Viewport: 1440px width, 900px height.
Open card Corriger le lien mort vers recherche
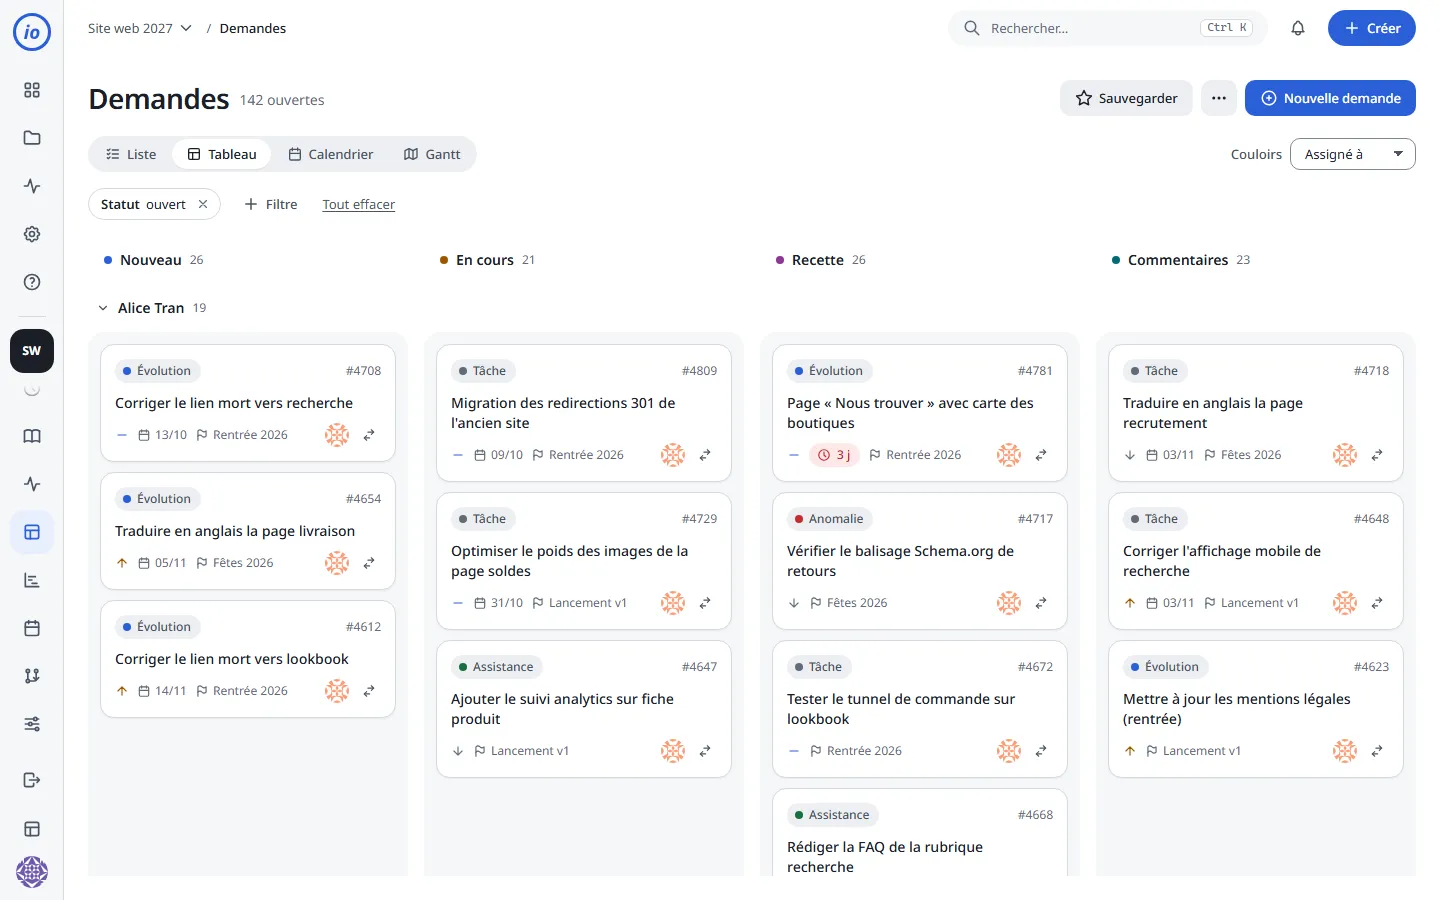(x=234, y=403)
